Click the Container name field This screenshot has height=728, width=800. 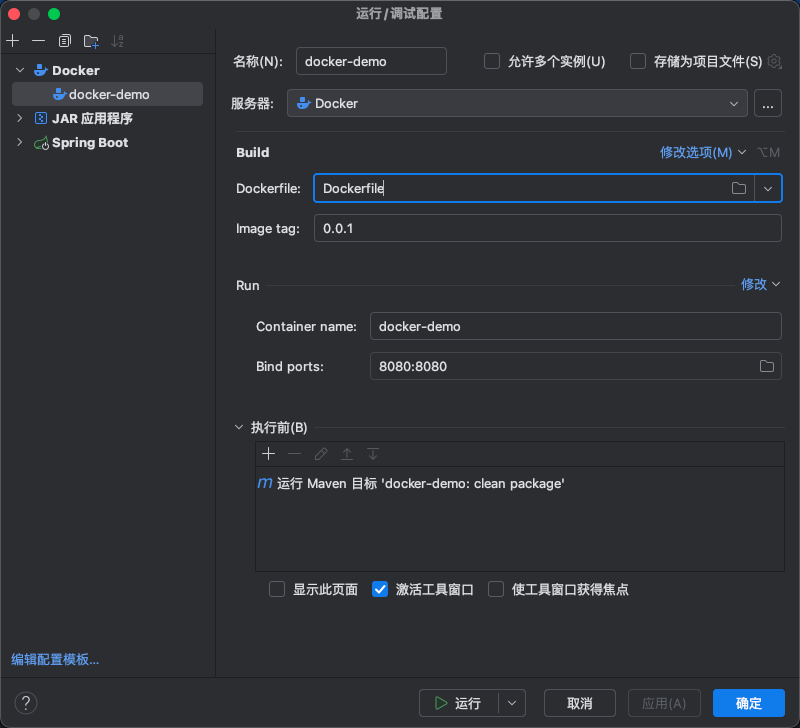pos(576,326)
